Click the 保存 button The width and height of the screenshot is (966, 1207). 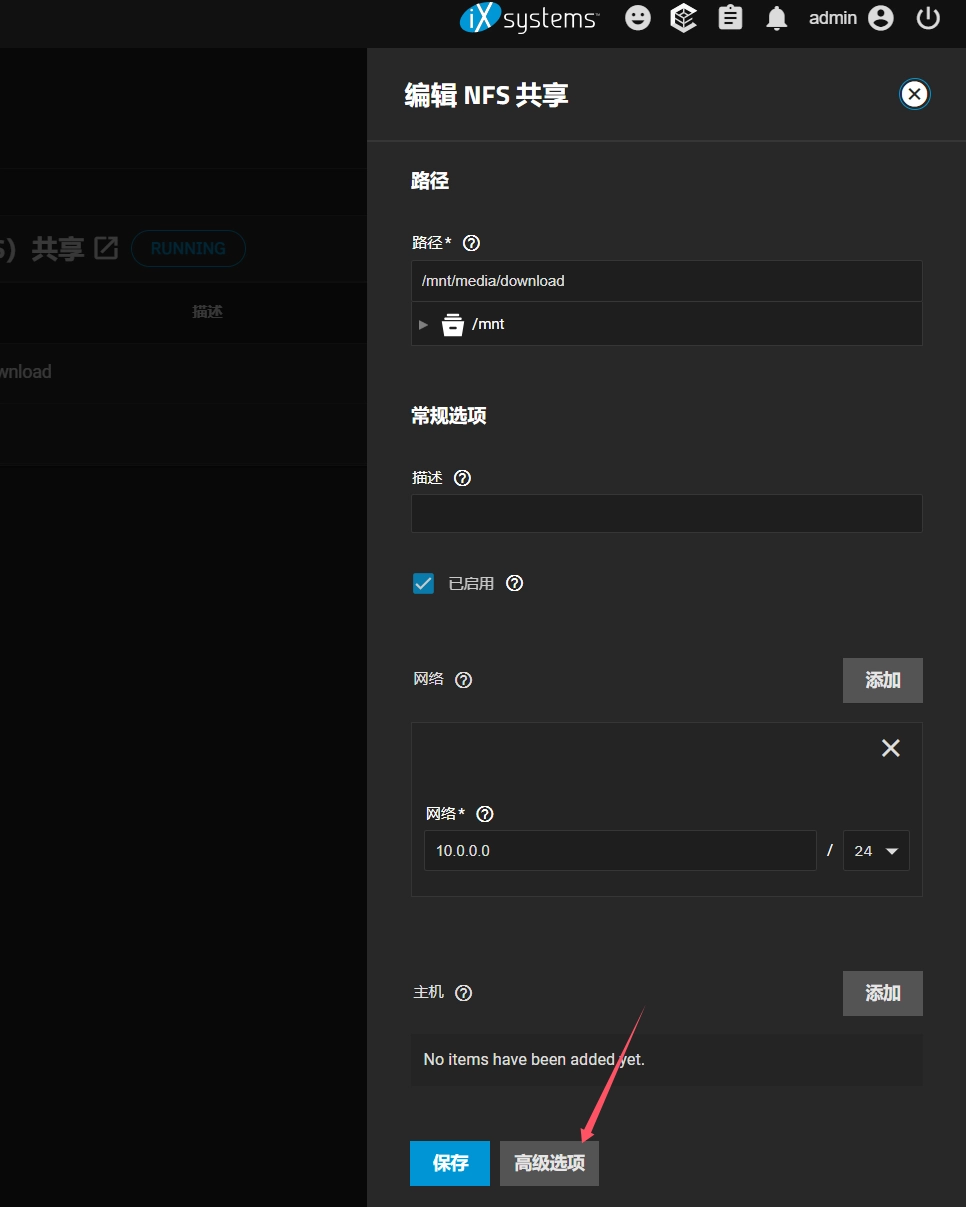[x=450, y=1163]
